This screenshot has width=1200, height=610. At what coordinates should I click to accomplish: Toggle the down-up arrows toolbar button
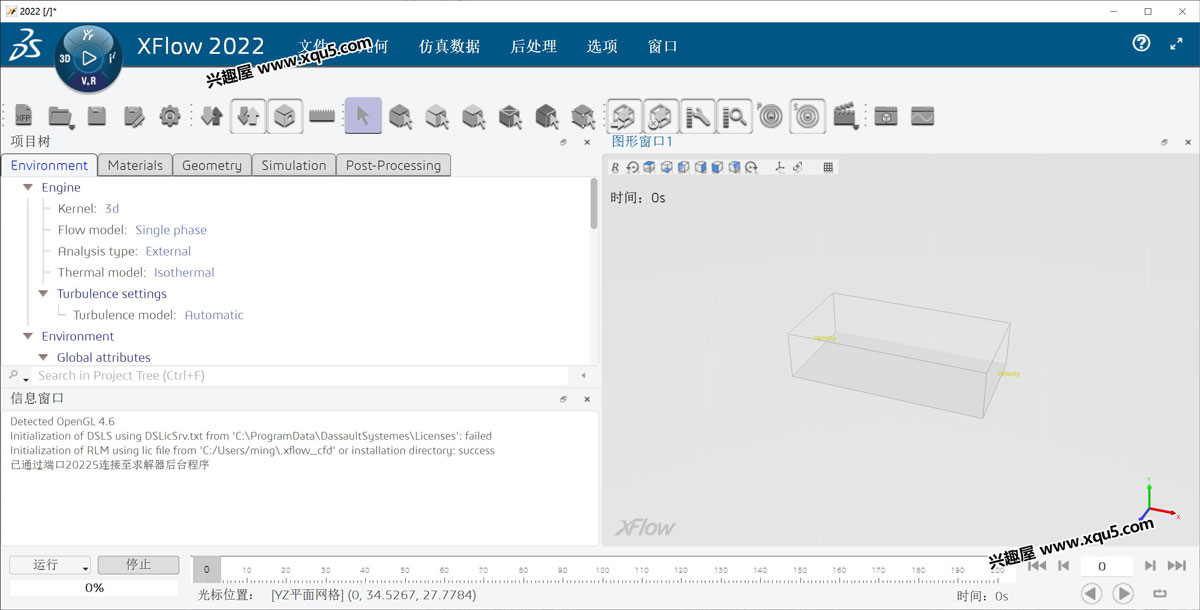[x=248, y=116]
